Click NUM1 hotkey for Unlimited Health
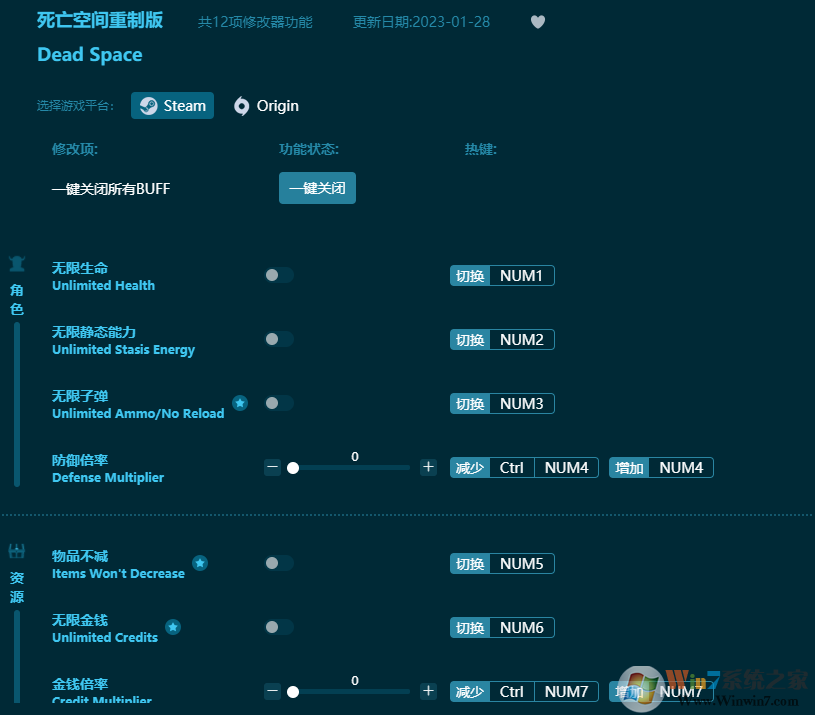This screenshot has width=815, height=715. [521, 275]
